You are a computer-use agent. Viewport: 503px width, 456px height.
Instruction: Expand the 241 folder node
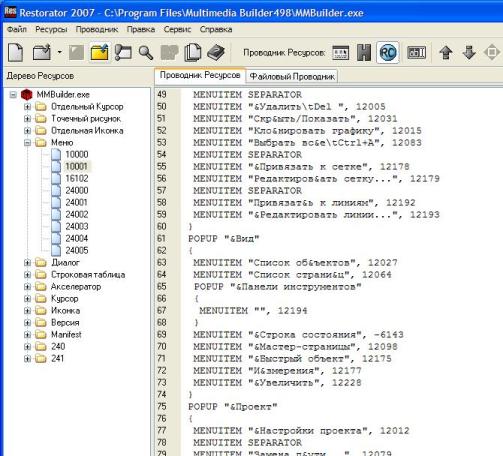tap(28, 359)
